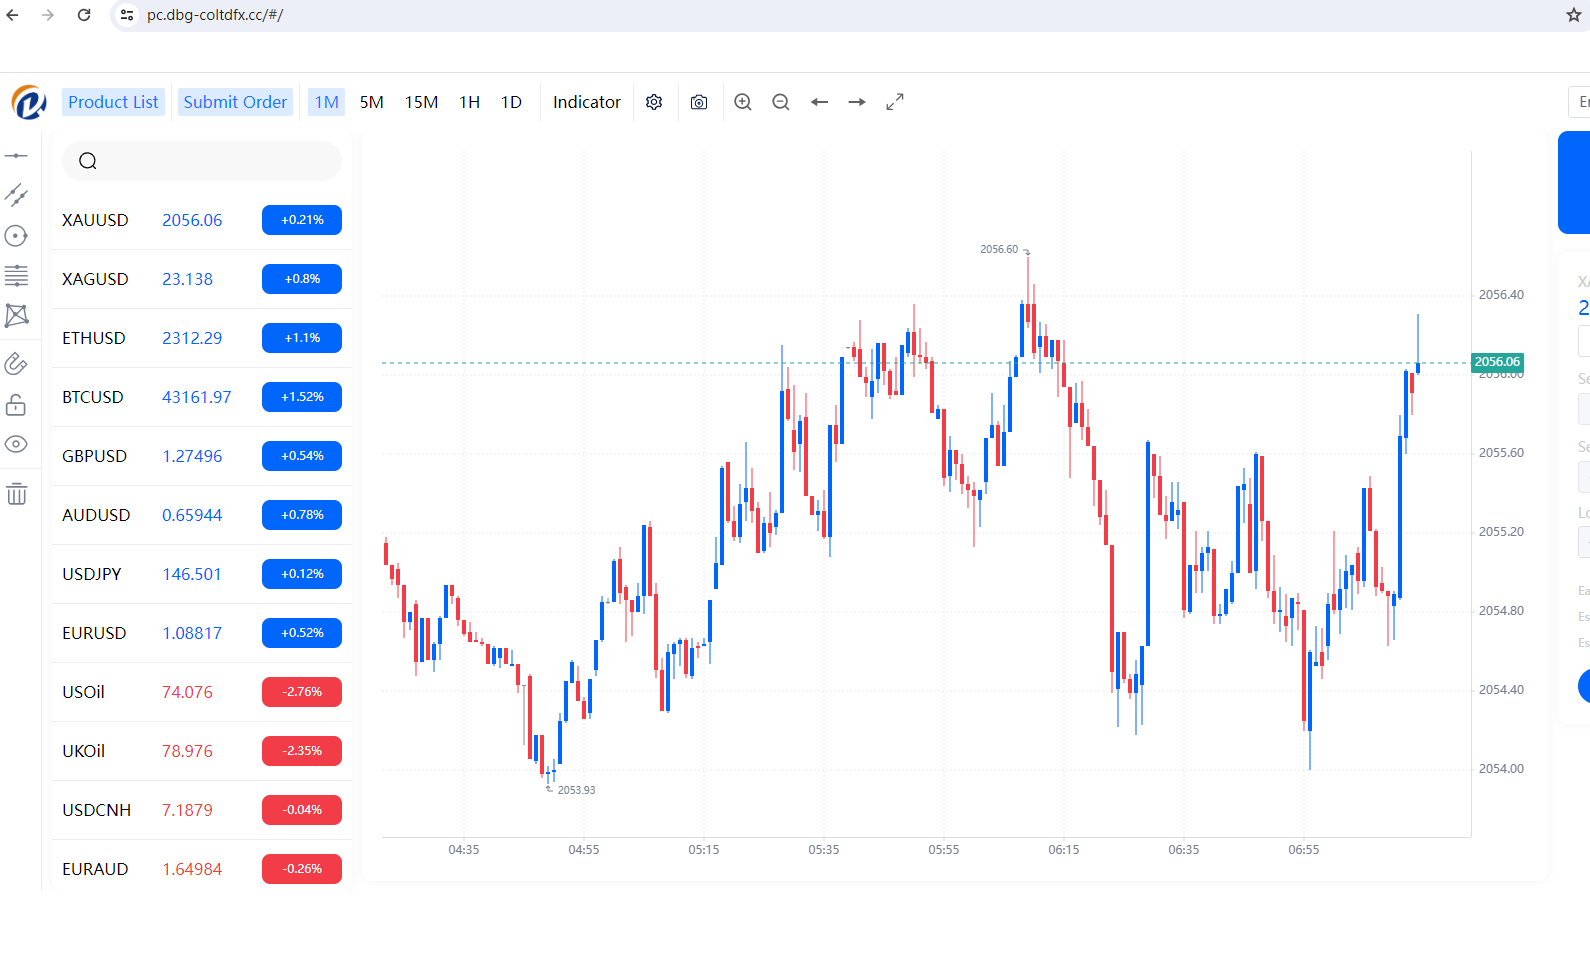Open the Product List
This screenshot has width=1590, height=975.
coord(113,102)
